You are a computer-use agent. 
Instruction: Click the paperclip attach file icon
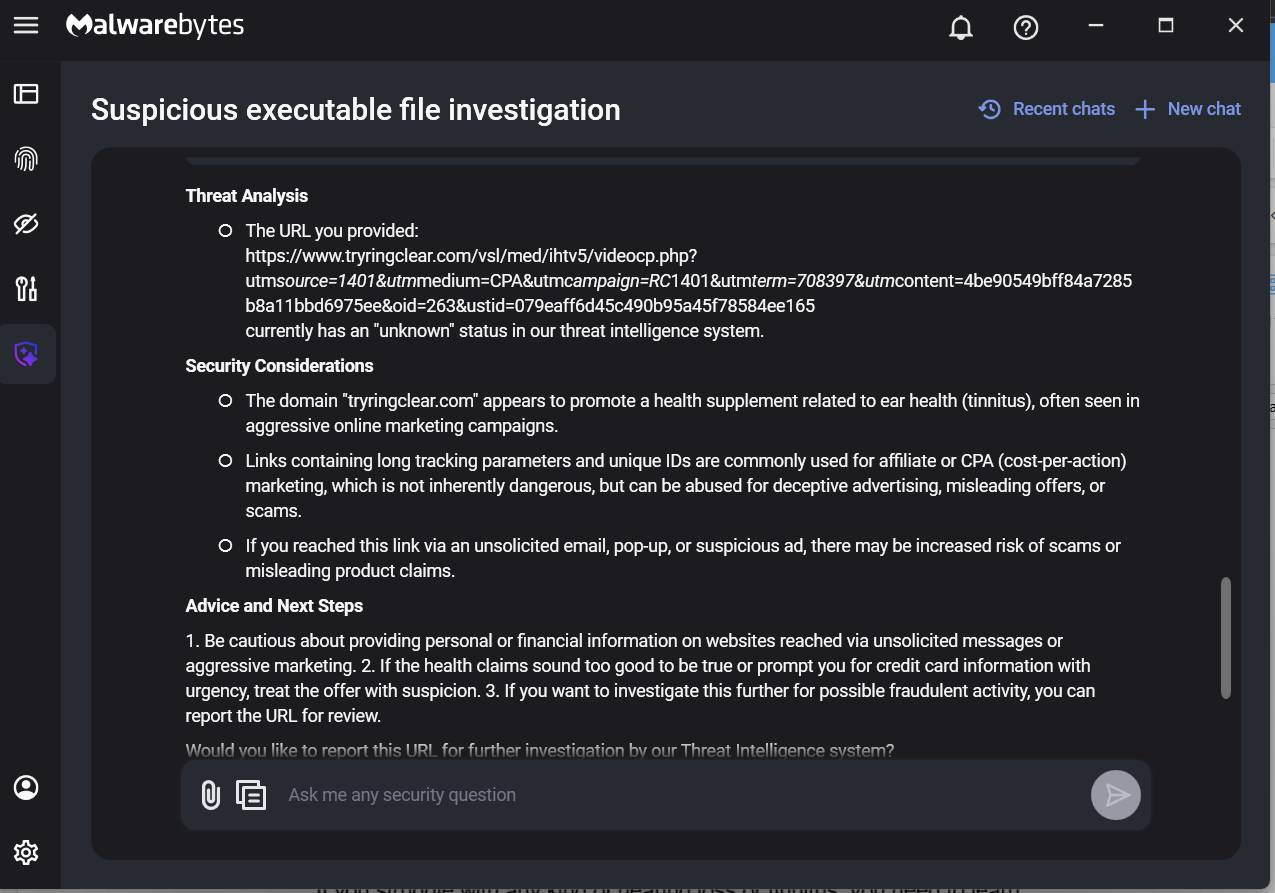pyautogui.click(x=210, y=795)
